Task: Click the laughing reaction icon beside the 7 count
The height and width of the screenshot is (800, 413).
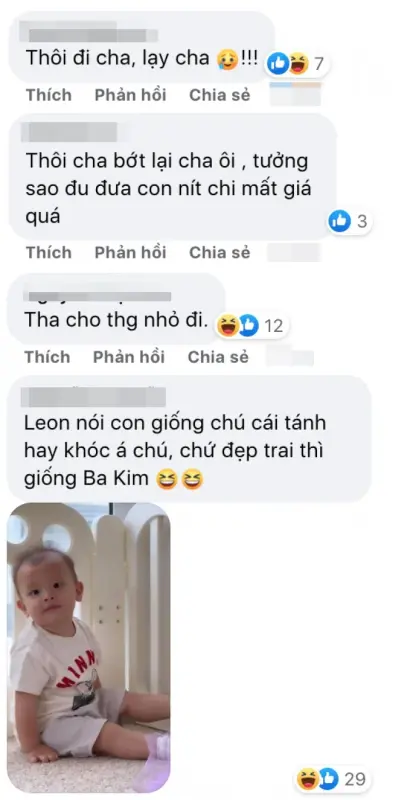Action: click(298, 64)
